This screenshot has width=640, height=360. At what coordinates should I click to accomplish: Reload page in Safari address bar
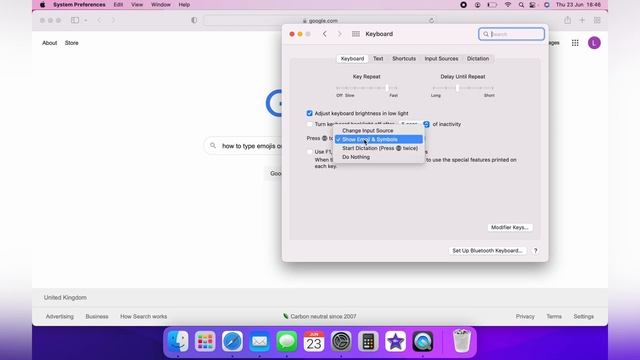click(431, 20)
